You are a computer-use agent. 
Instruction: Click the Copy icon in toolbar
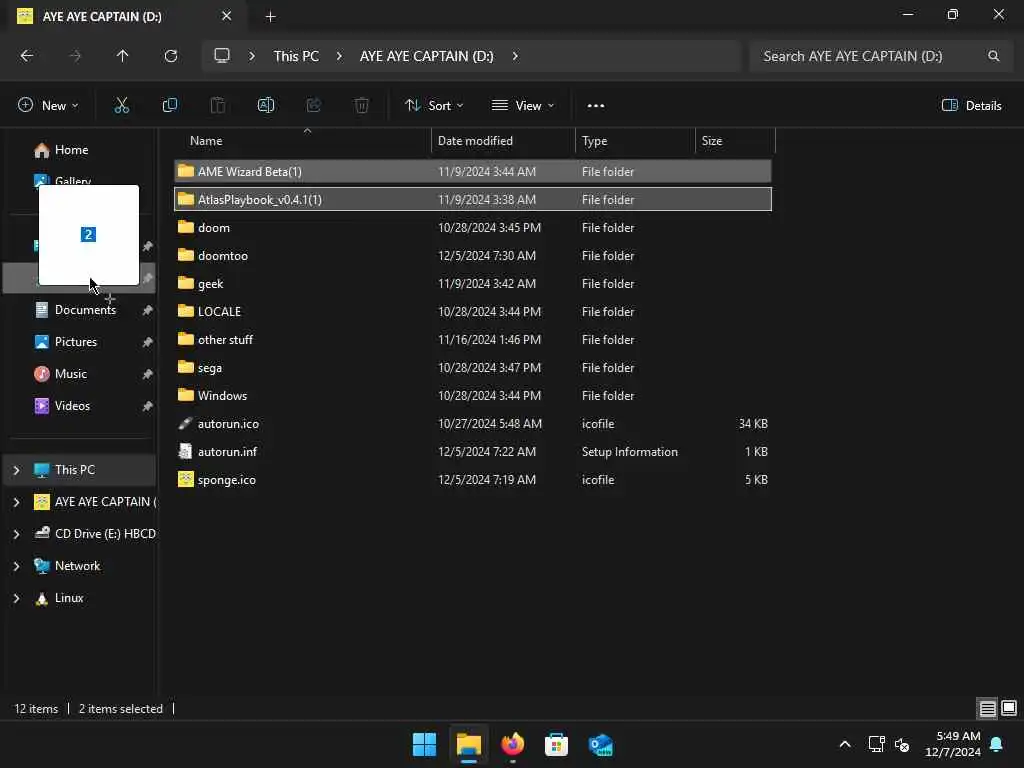(170, 105)
